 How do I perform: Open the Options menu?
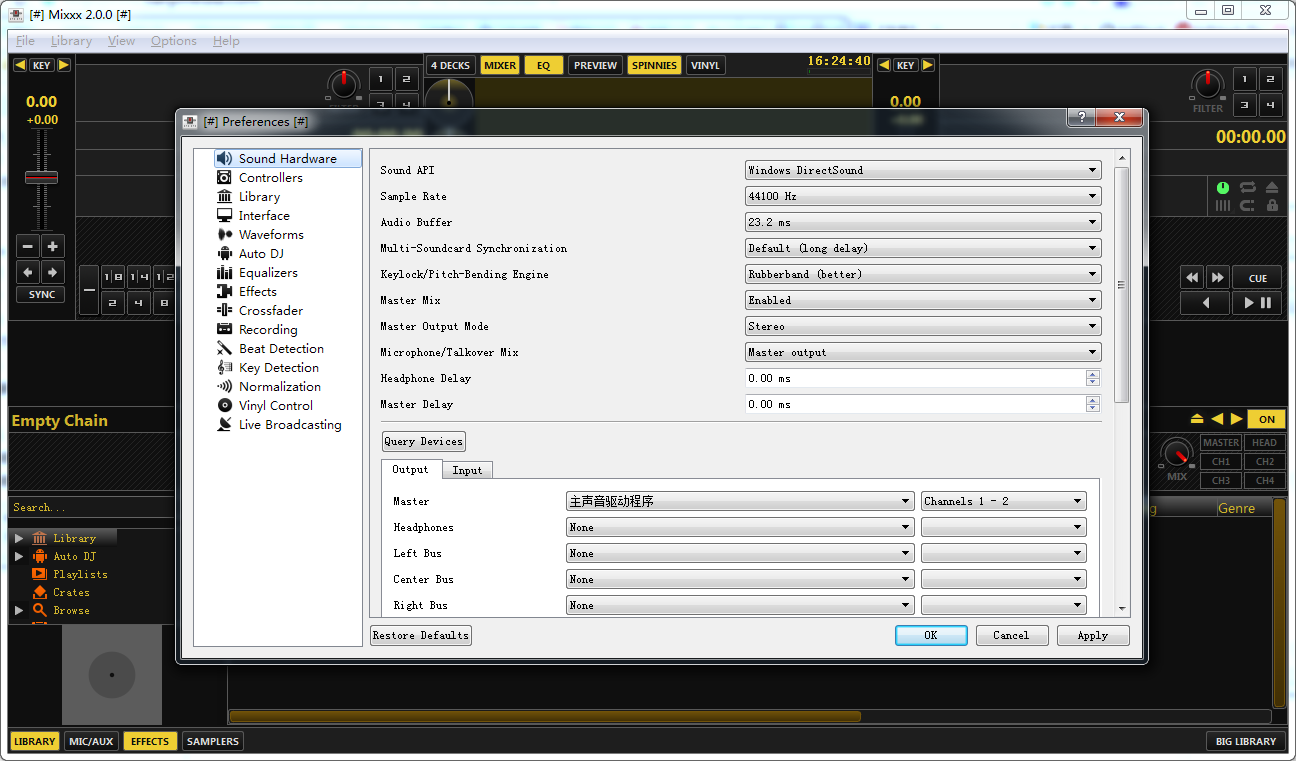click(x=174, y=41)
